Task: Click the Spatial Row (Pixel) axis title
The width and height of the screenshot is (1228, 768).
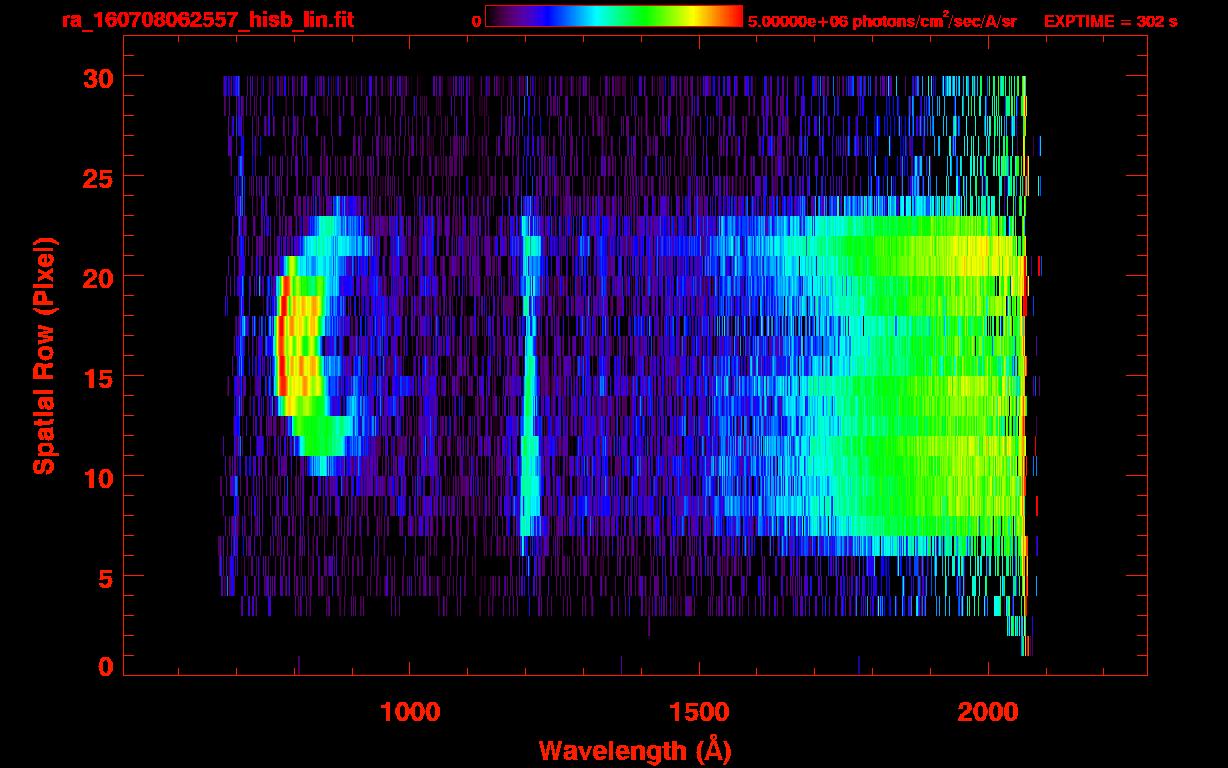Action: pos(44,356)
